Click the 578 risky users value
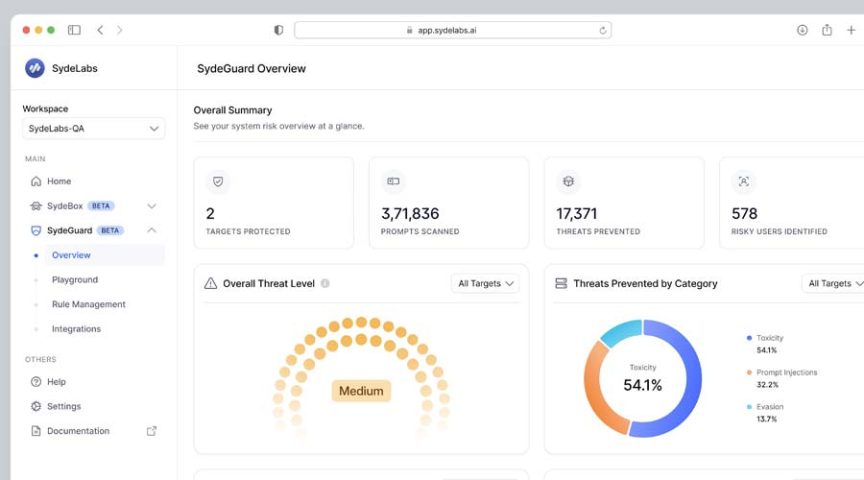 click(744, 213)
